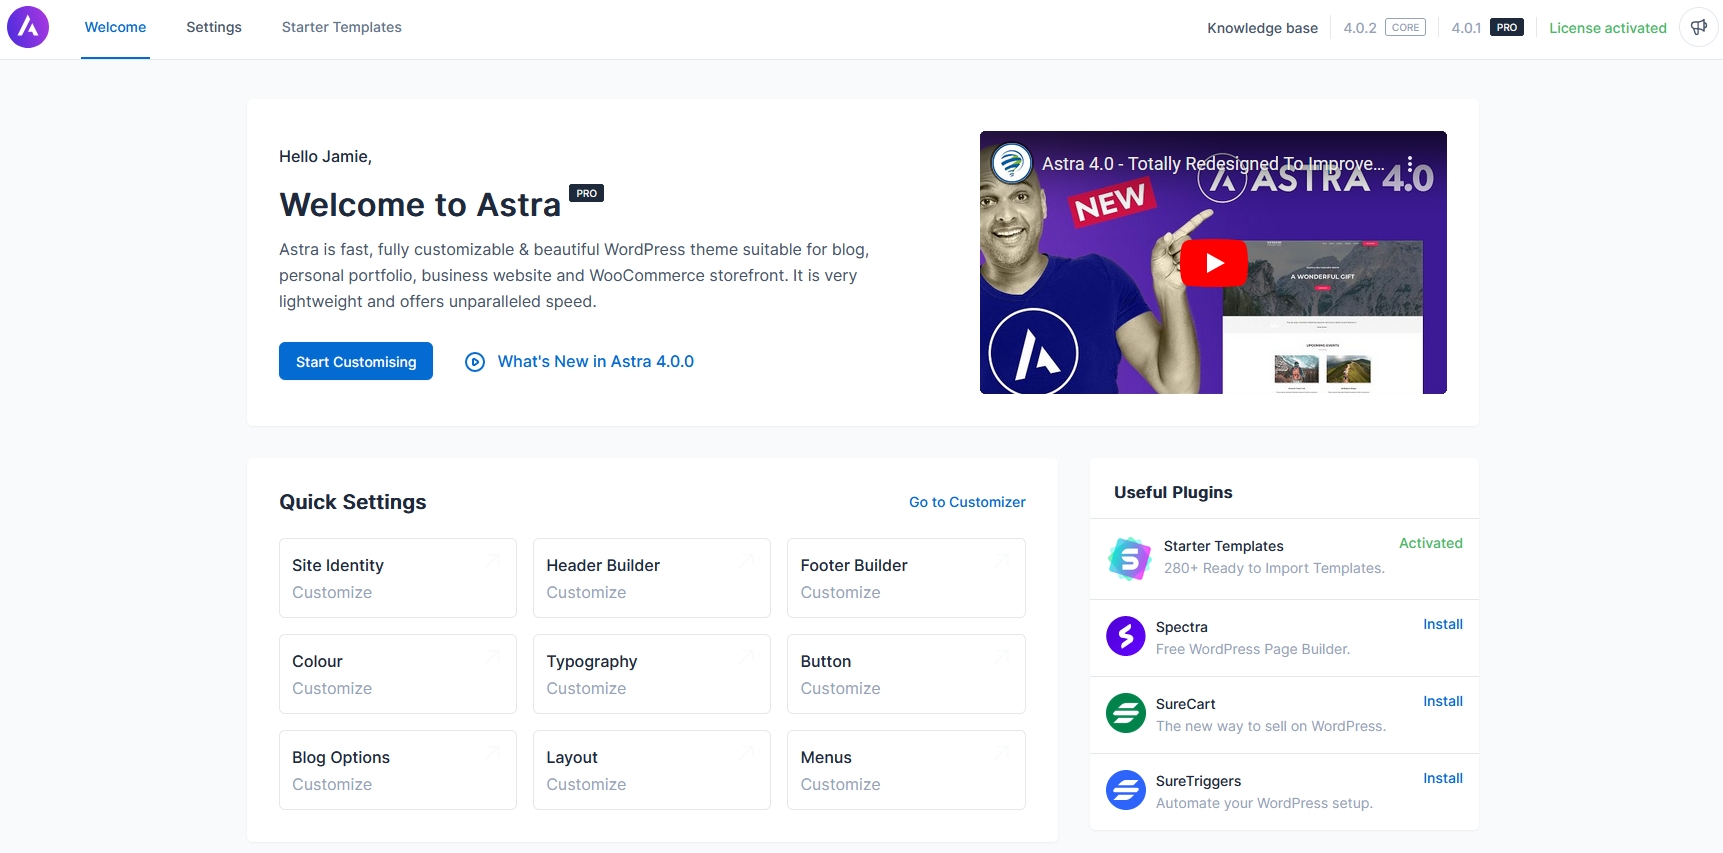Click Customize under Blog Options
This screenshot has height=853, width=1723.
click(x=332, y=784)
